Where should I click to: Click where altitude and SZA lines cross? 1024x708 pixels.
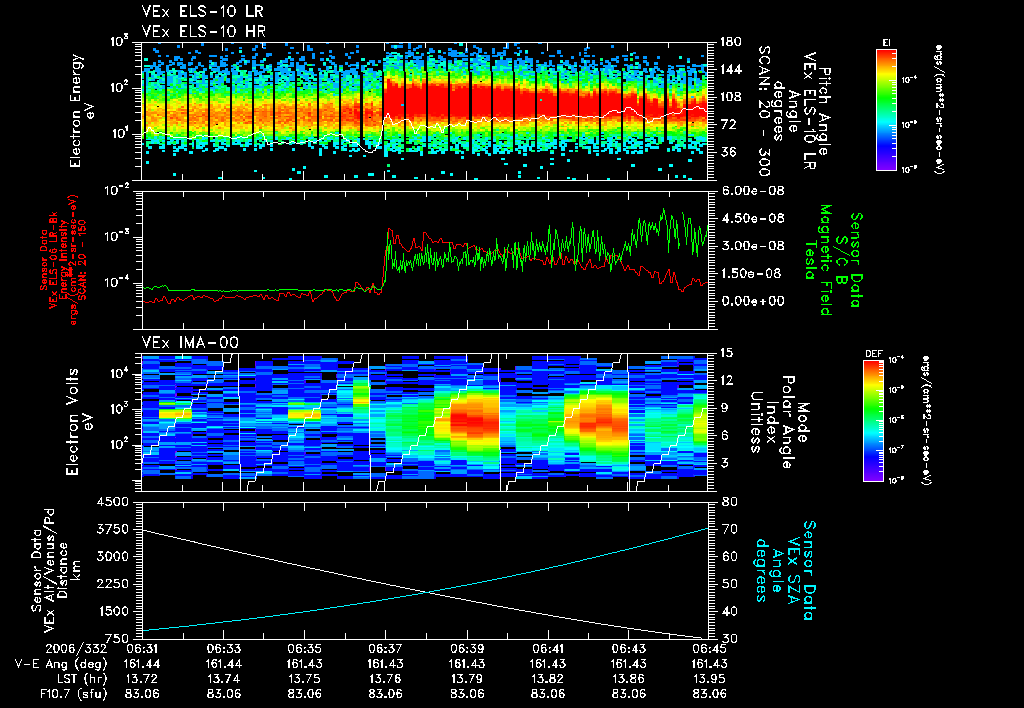click(428, 592)
